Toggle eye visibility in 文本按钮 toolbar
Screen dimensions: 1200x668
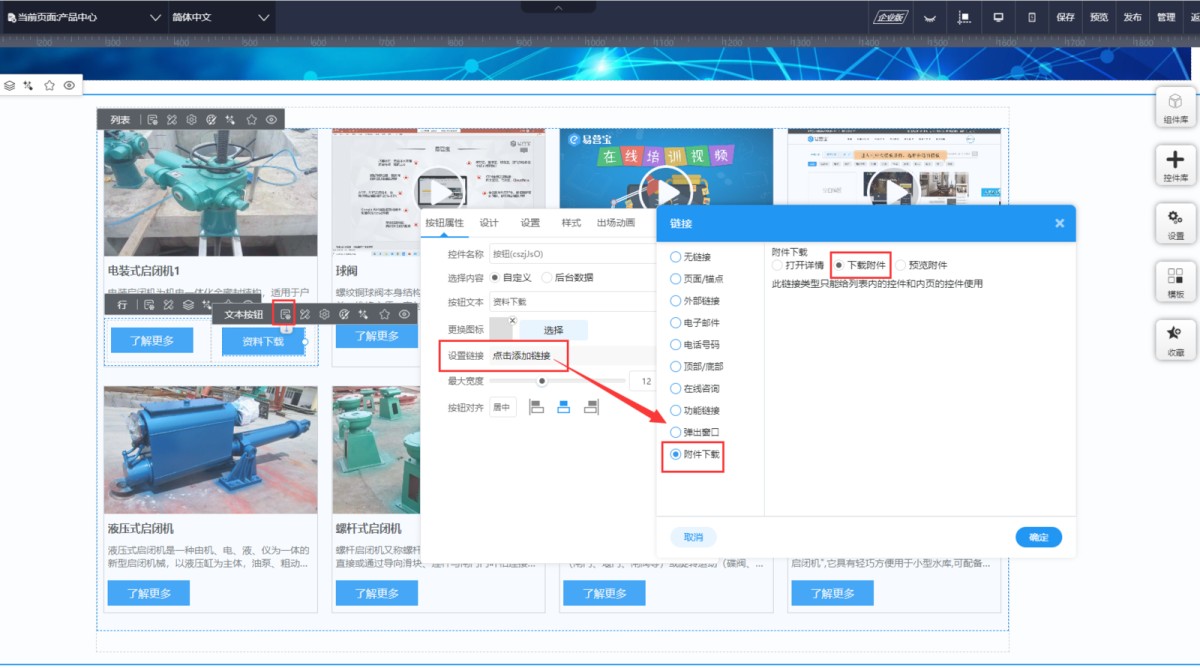[x=404, y=314]
